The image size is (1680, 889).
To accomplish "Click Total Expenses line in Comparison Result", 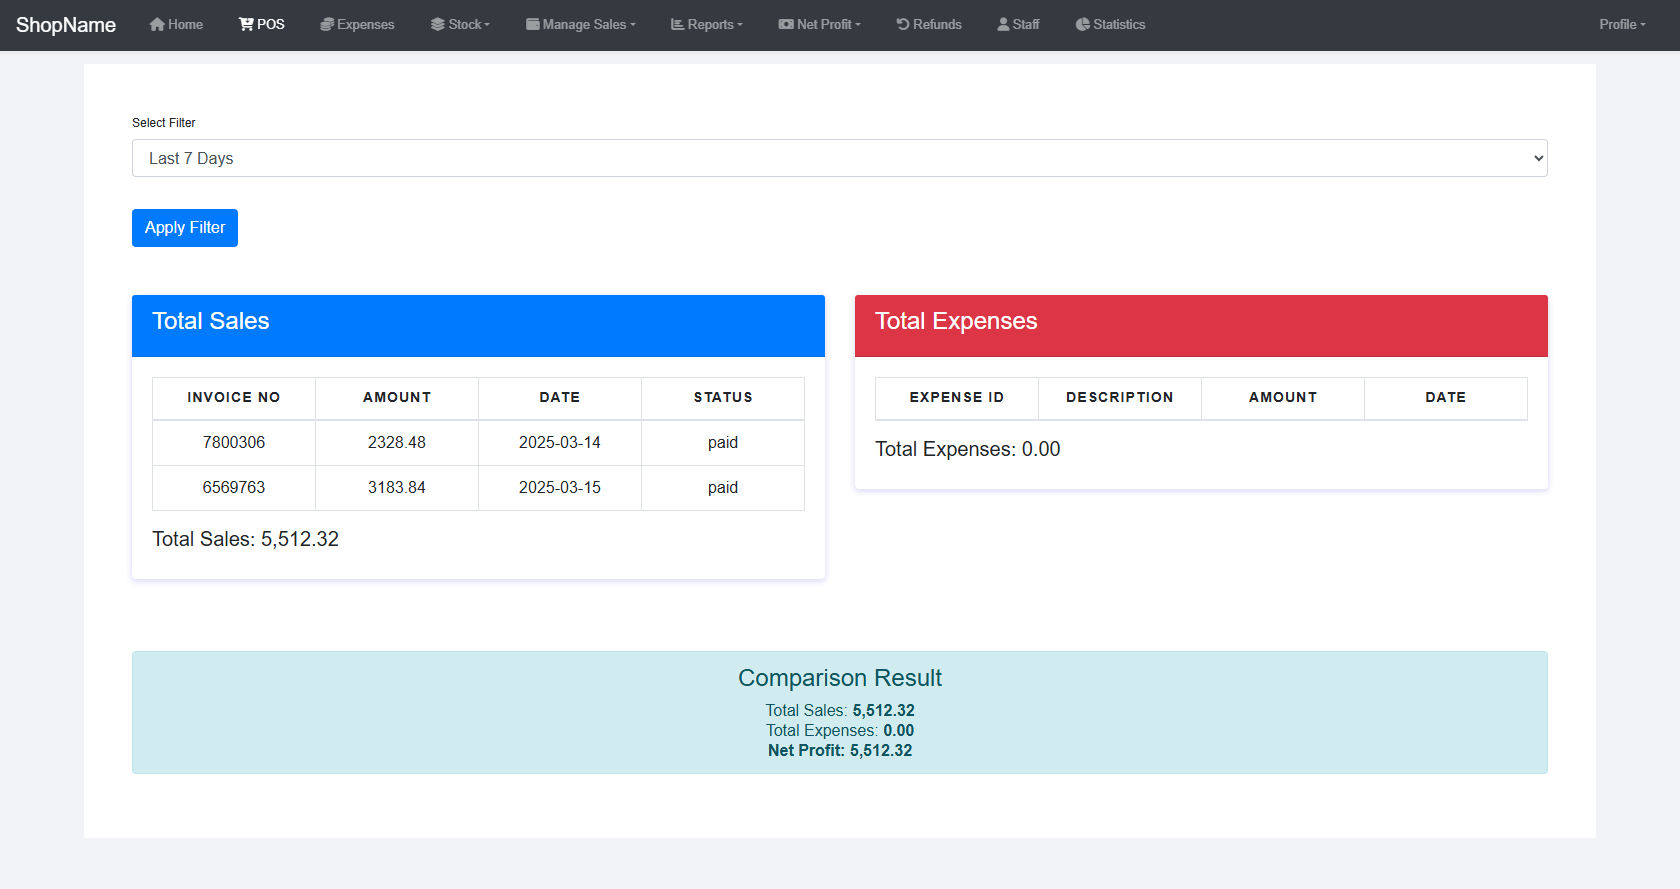I will tap(840, 731).
